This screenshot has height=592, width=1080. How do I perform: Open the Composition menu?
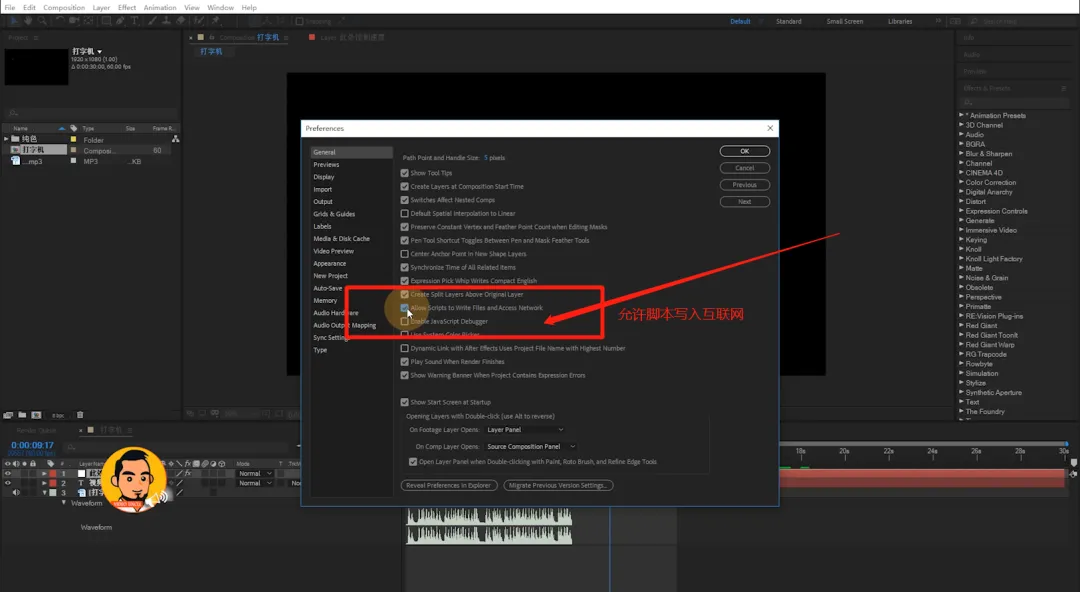pos(64,8)
